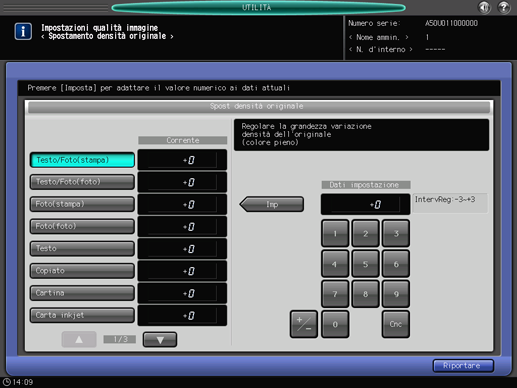Tap keypad digit 8

point(366,294)
